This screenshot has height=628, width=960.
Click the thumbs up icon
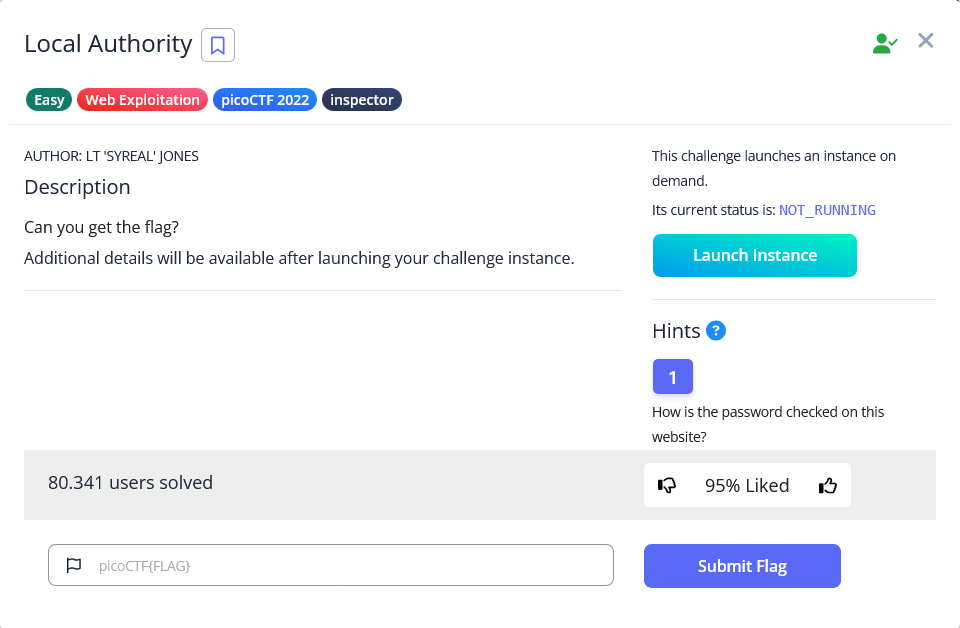coord(827,486)
